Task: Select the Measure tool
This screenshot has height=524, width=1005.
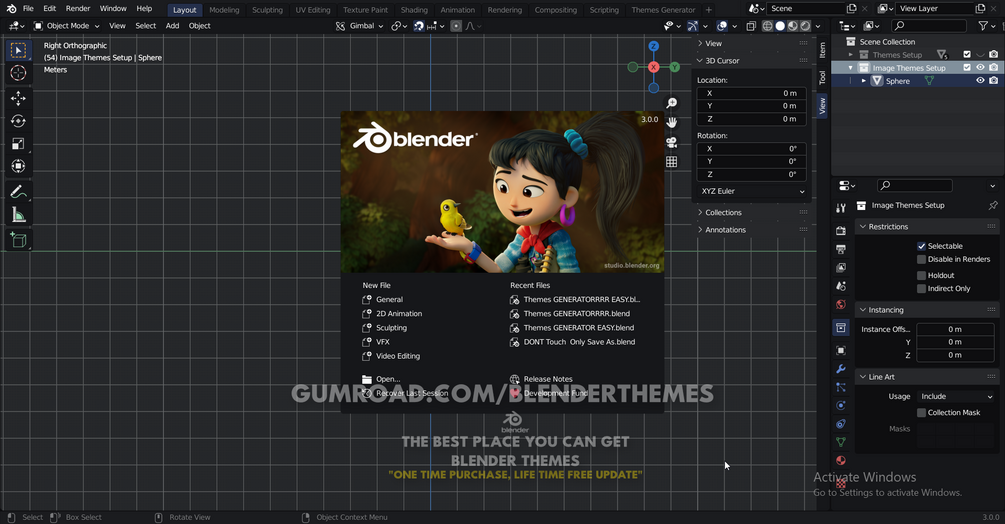Action: click(x=18, y=215)
